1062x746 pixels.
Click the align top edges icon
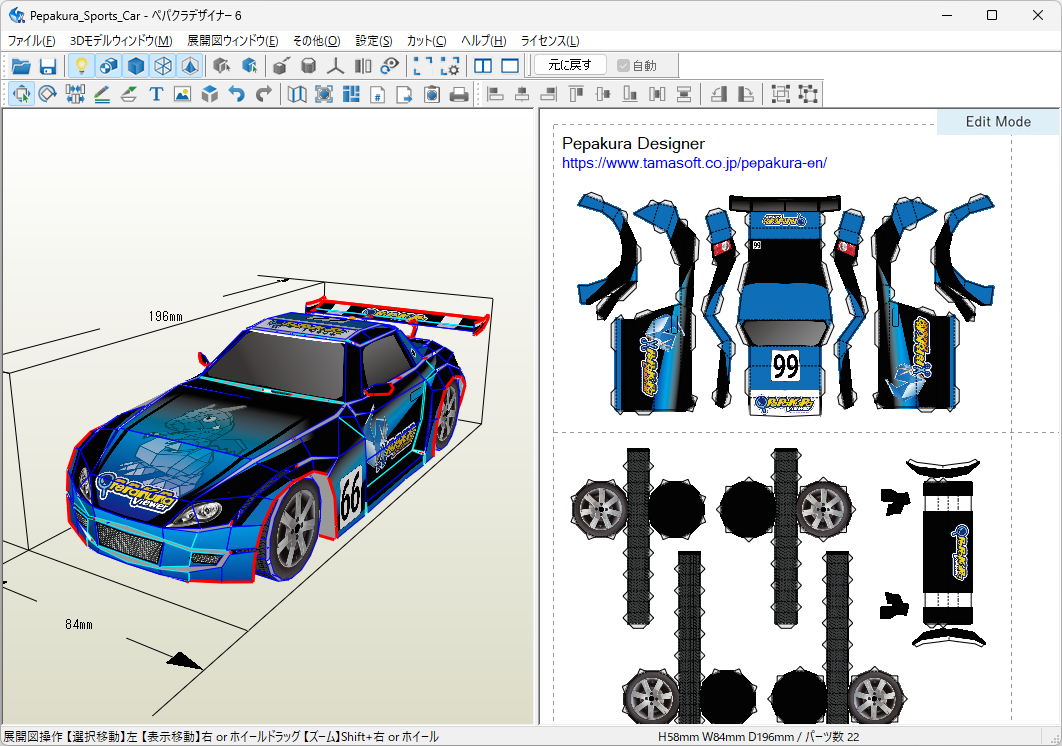pos(576,94)
